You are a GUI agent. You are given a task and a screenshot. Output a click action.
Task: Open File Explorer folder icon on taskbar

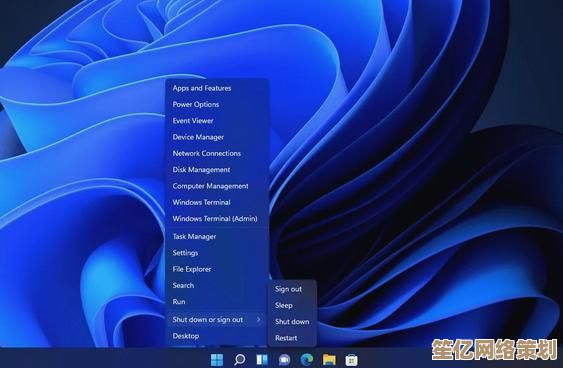(x=329, y=359)
